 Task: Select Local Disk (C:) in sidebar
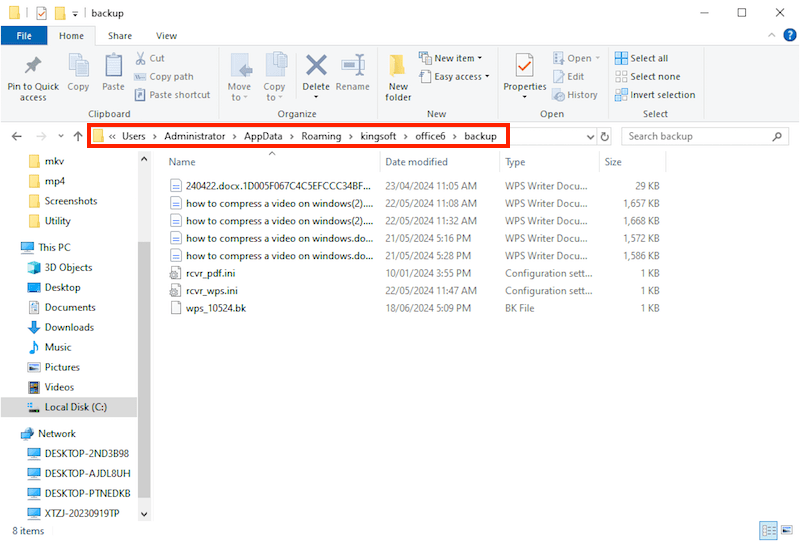coord(69,407)
